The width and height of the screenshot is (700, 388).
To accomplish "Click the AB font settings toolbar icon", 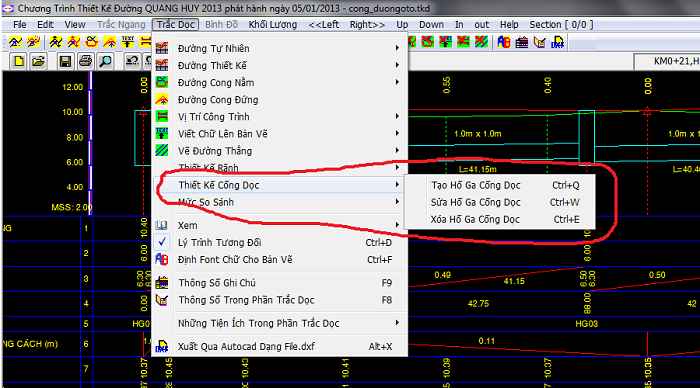I will point(504,42).
